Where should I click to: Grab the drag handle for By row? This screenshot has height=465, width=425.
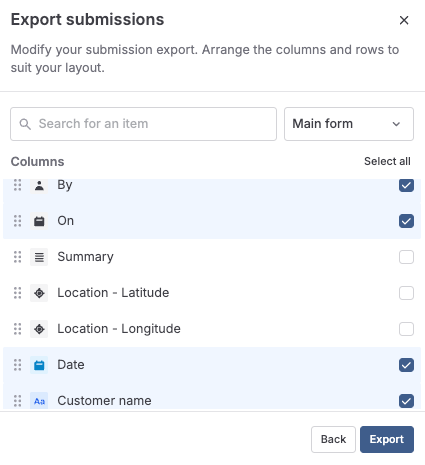click(17, 185)
